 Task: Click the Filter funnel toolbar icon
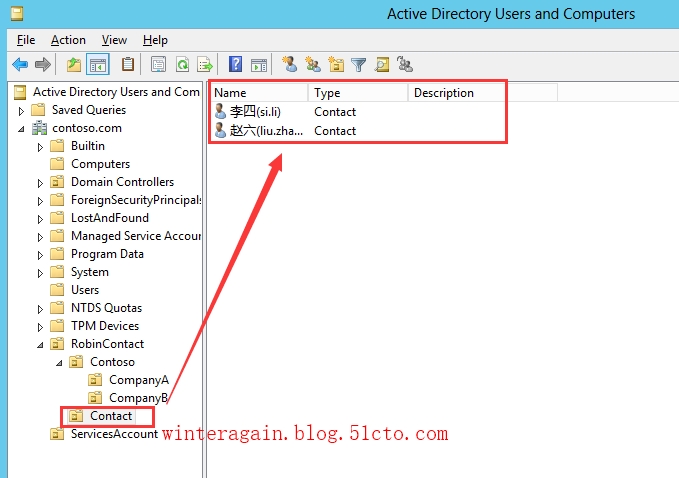coord(359,65)
